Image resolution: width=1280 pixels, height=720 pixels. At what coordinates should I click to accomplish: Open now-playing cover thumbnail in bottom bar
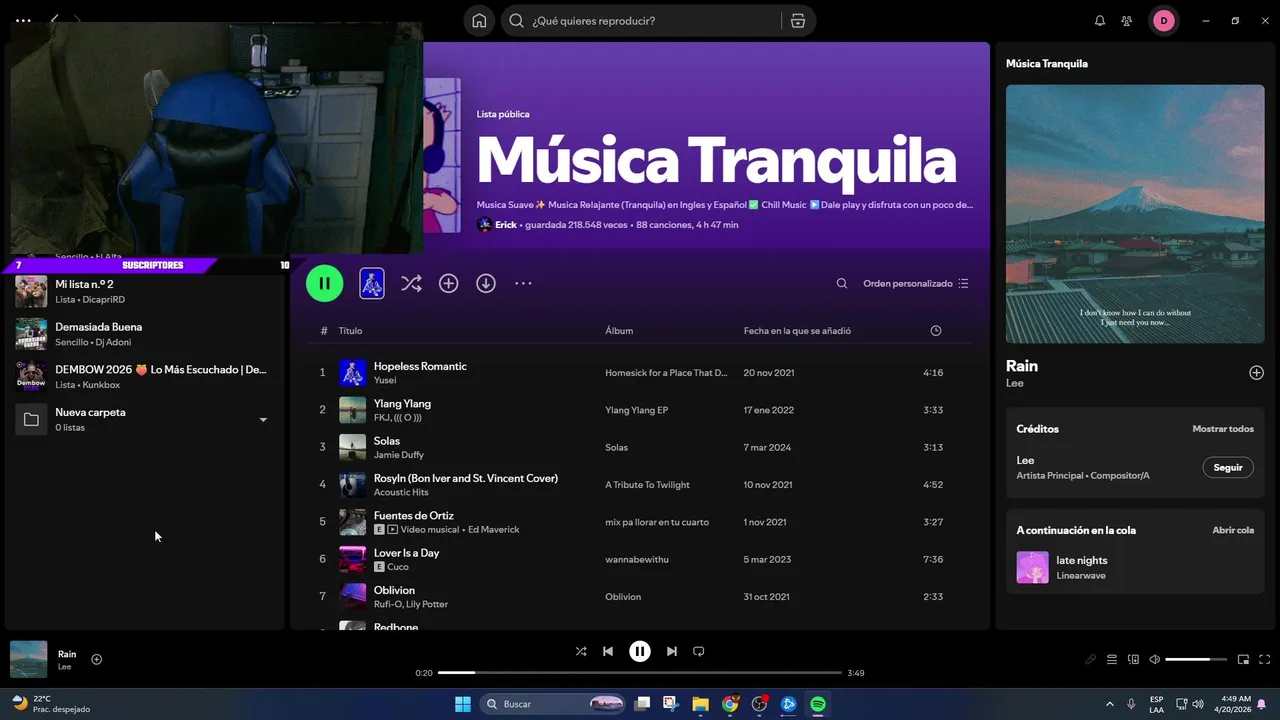point(28,660)
